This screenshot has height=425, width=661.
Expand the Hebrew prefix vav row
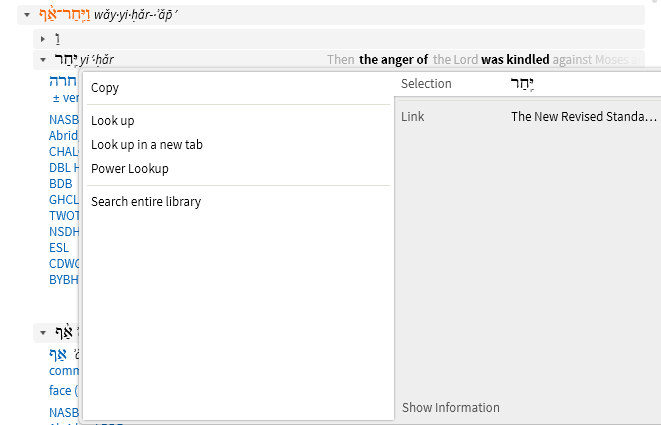coord(43,38)
